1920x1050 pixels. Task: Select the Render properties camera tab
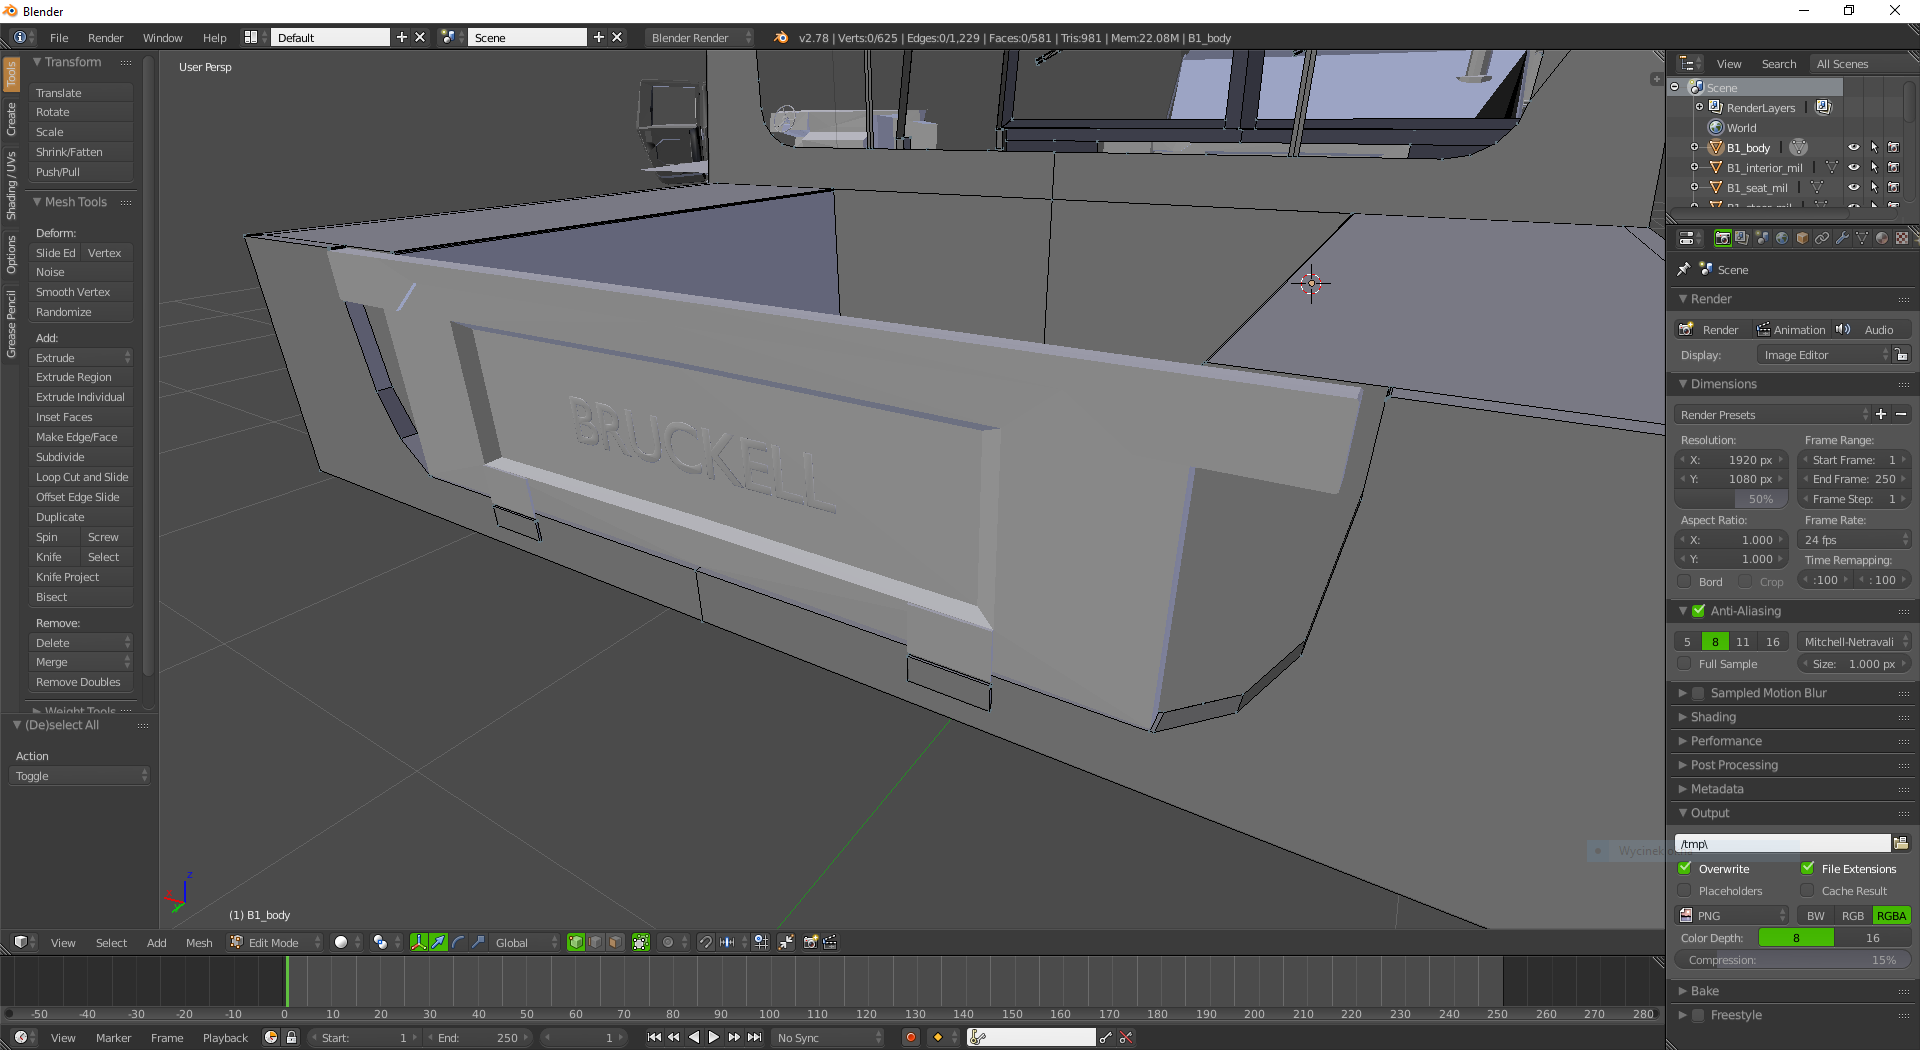pyautogui.click(x=1722, y=238)
